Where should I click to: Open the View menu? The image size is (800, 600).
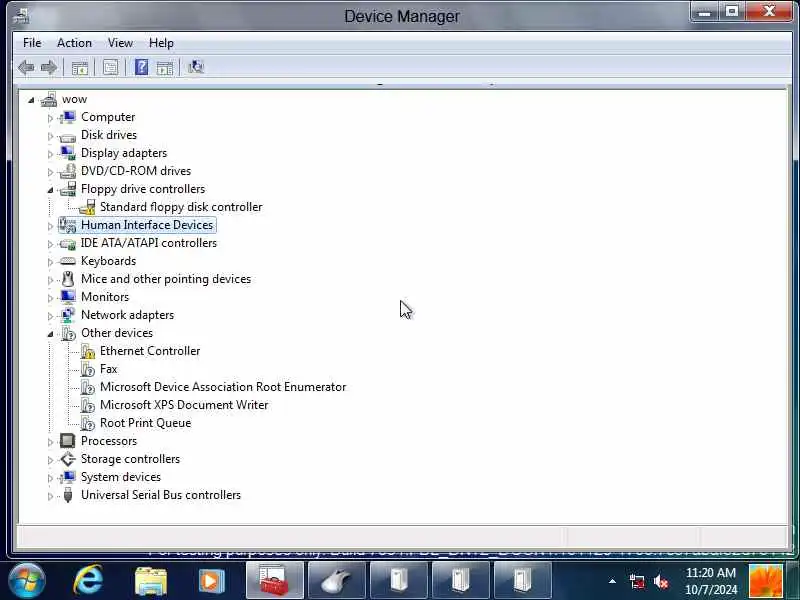(120, 43)
